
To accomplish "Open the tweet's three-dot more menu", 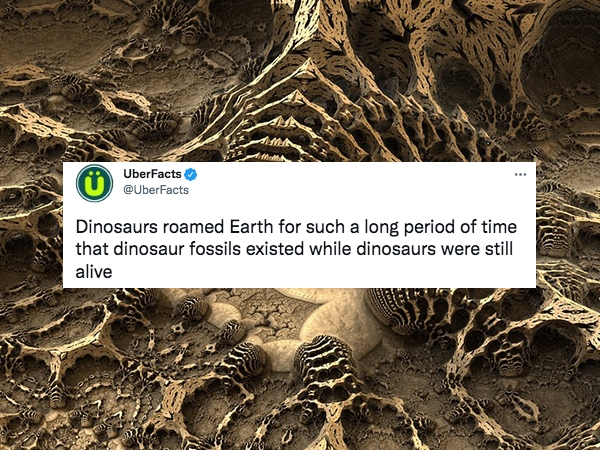I will coord(520,175).
